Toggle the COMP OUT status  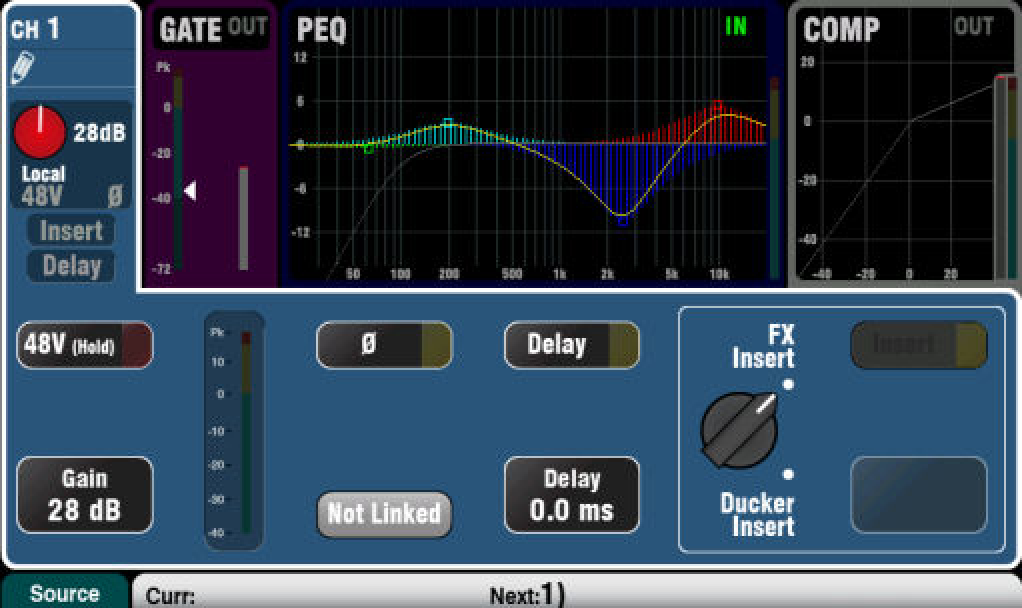[974, 27]
